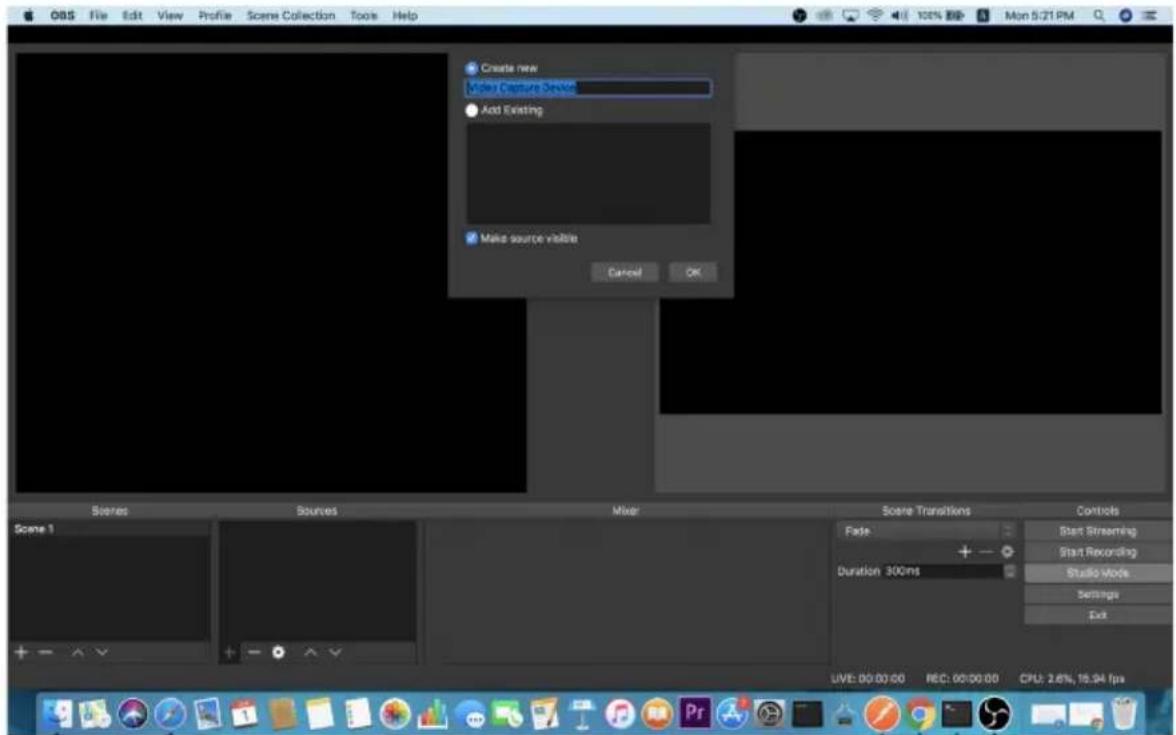Add a scene transition with the plus icon

[x=964, y=551]
